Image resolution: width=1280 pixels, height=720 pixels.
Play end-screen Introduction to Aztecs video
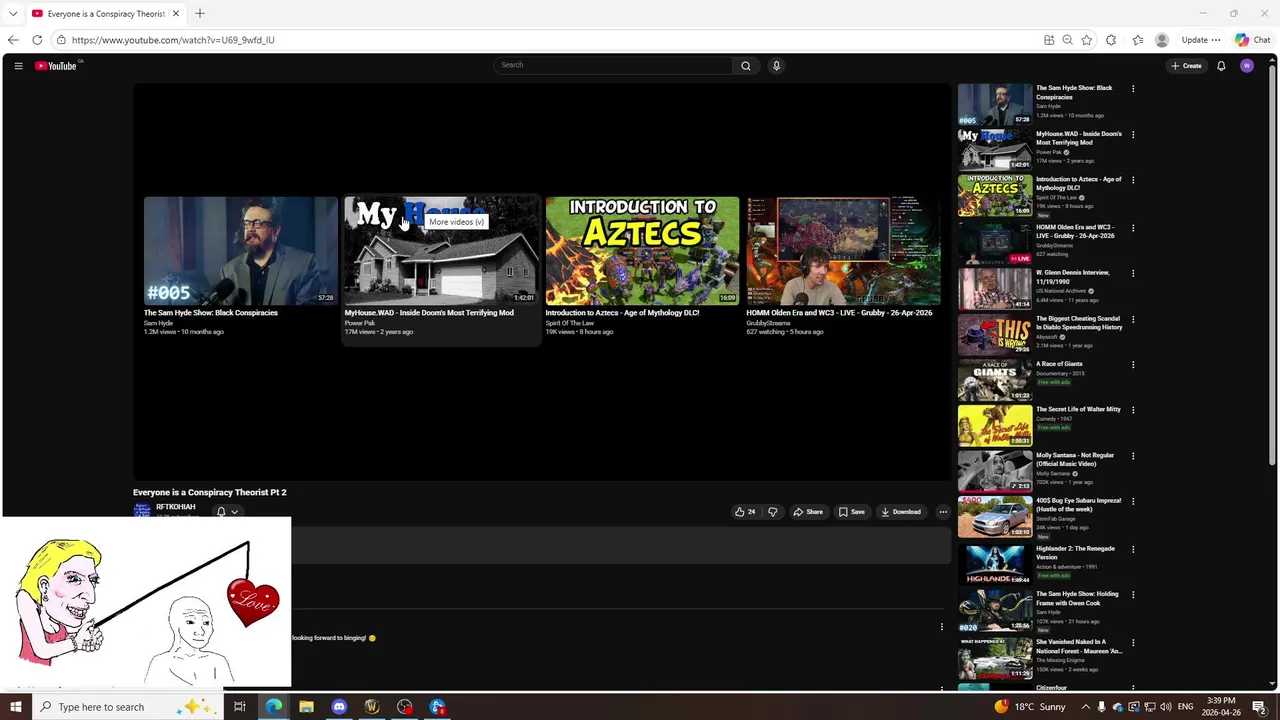tap(642, 251)
